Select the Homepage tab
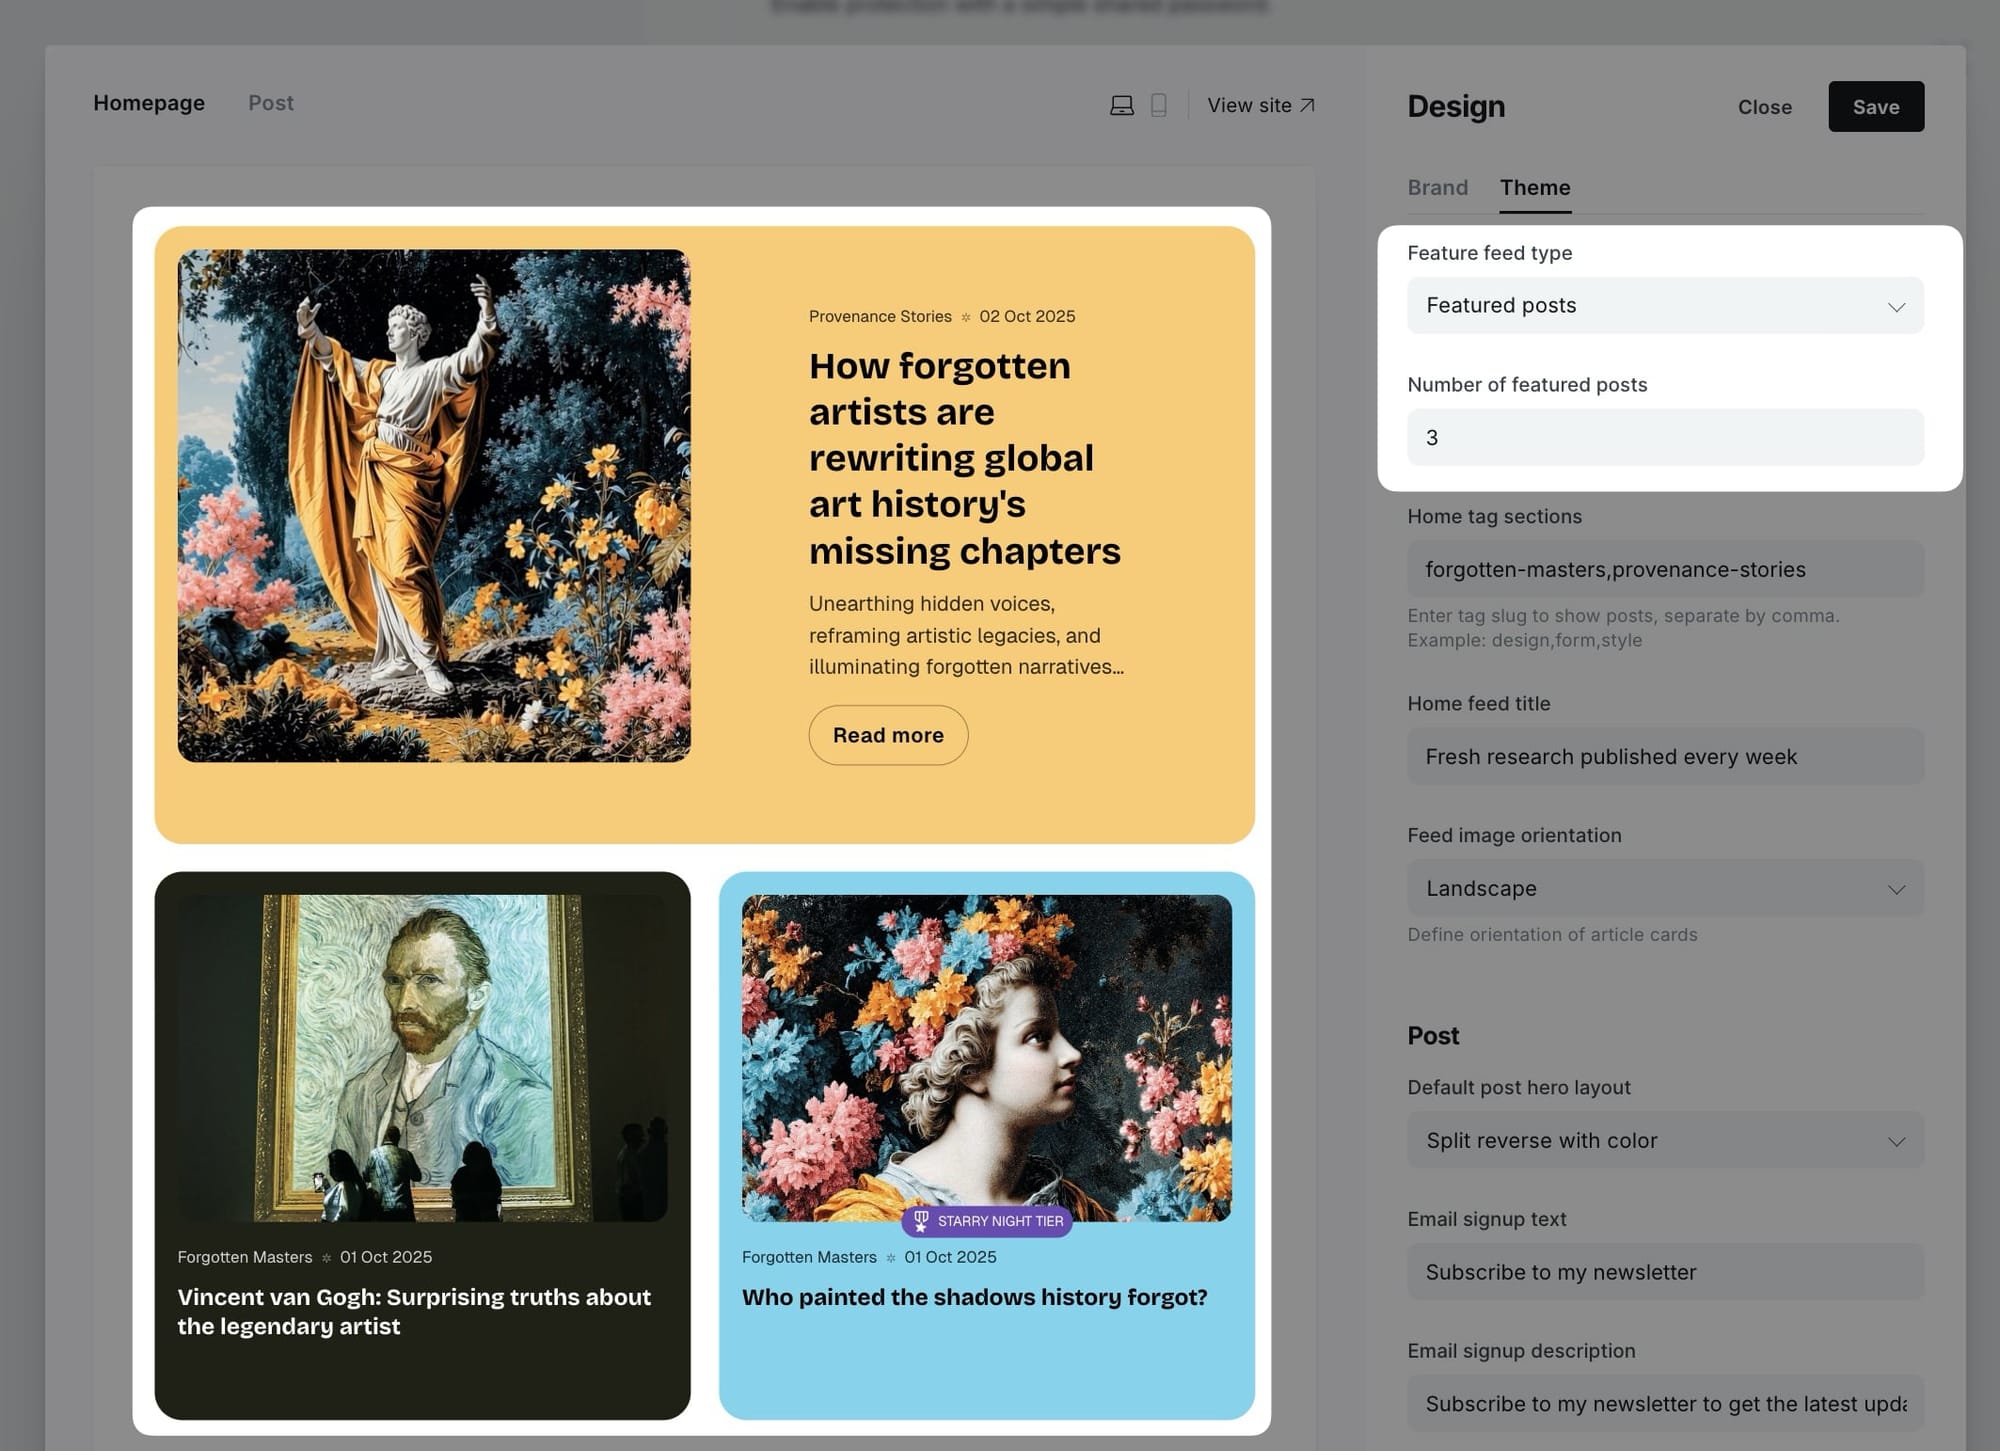The height and width of the screenshot is (1451, 2000). point(148,102)
